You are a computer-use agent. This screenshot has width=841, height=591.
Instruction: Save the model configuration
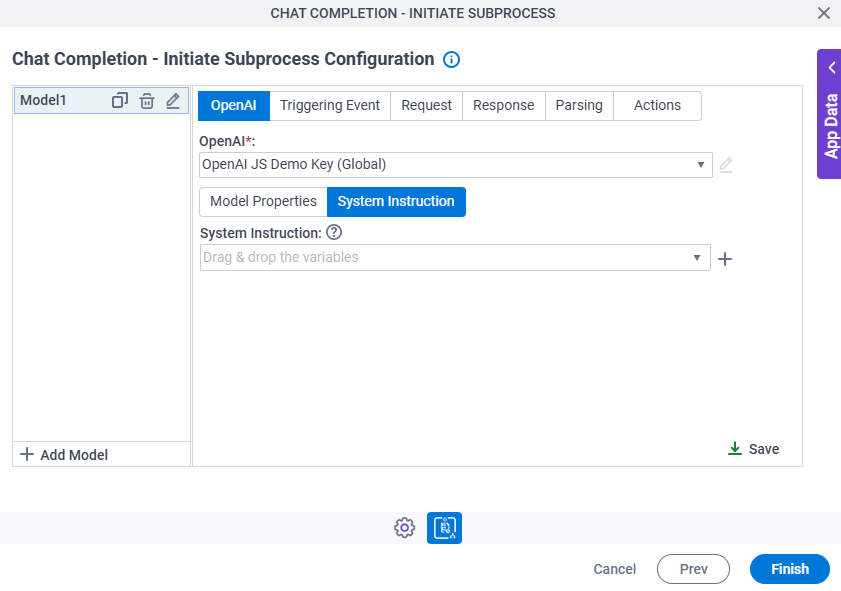point(754,449)
